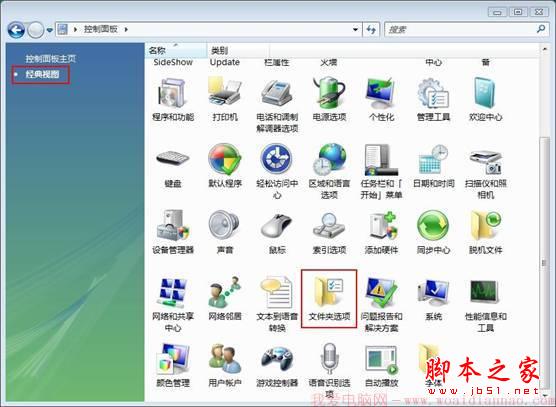Open Color Management (颜色管理)
This screenshot has width=556, height=407.
(173, 366)
